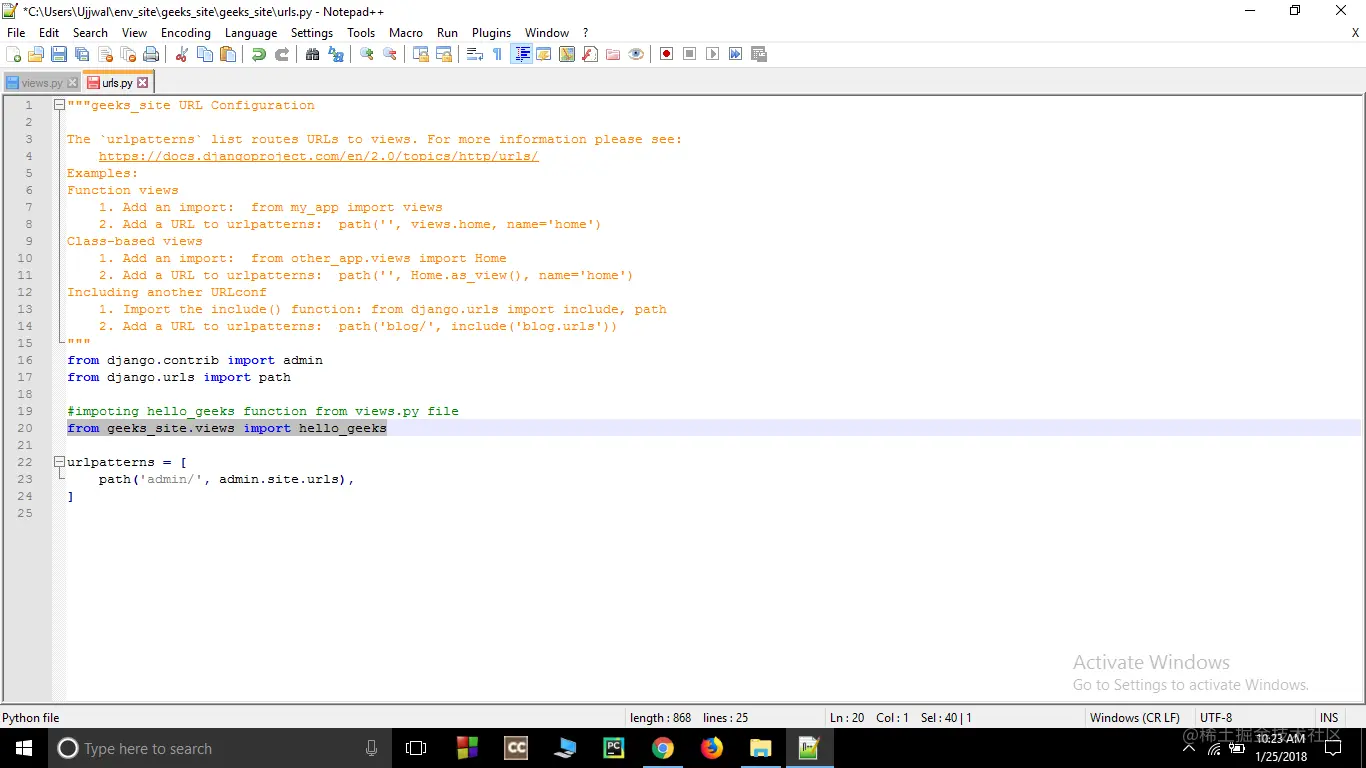Open the ? help menu
1366x768 pixels.
click(x=586, y=33)
